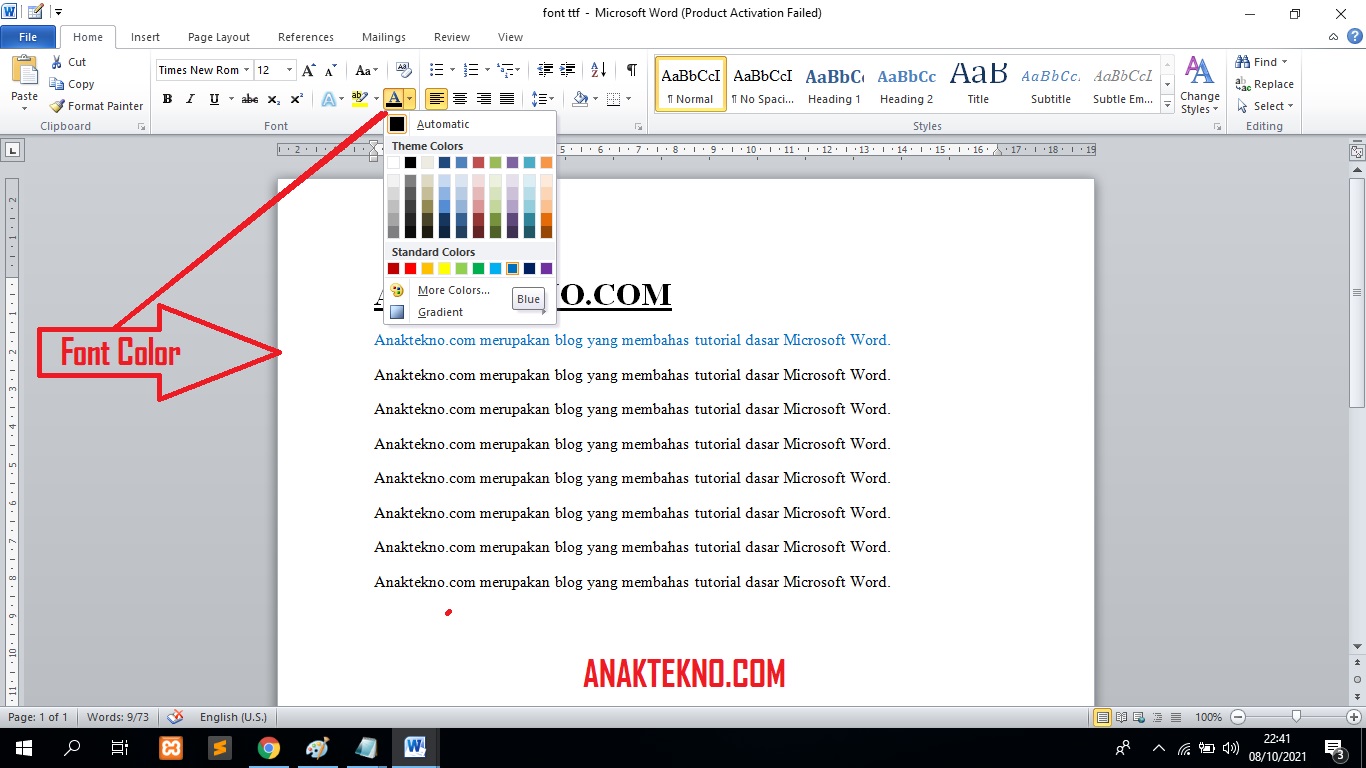Grow font size with the enlarge A icon

tap(309, 70)
